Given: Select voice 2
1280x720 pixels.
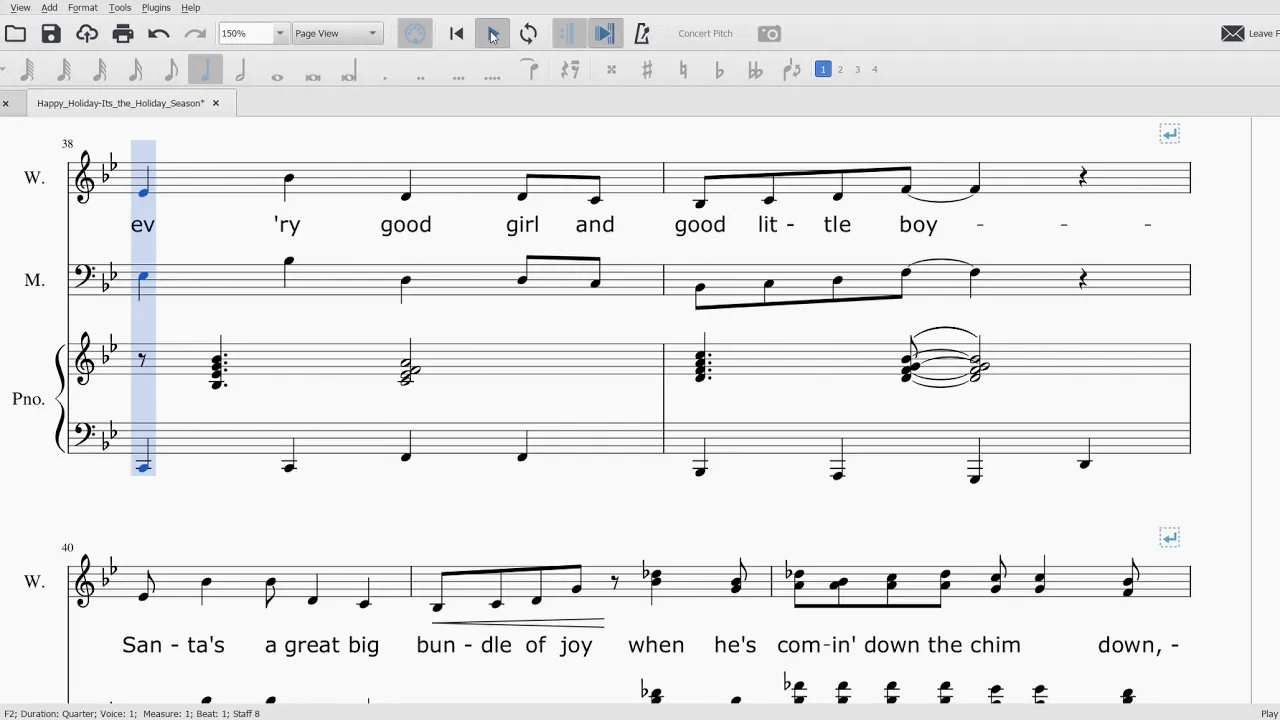Looking at the screenshot, I should (x=840, y=69).
